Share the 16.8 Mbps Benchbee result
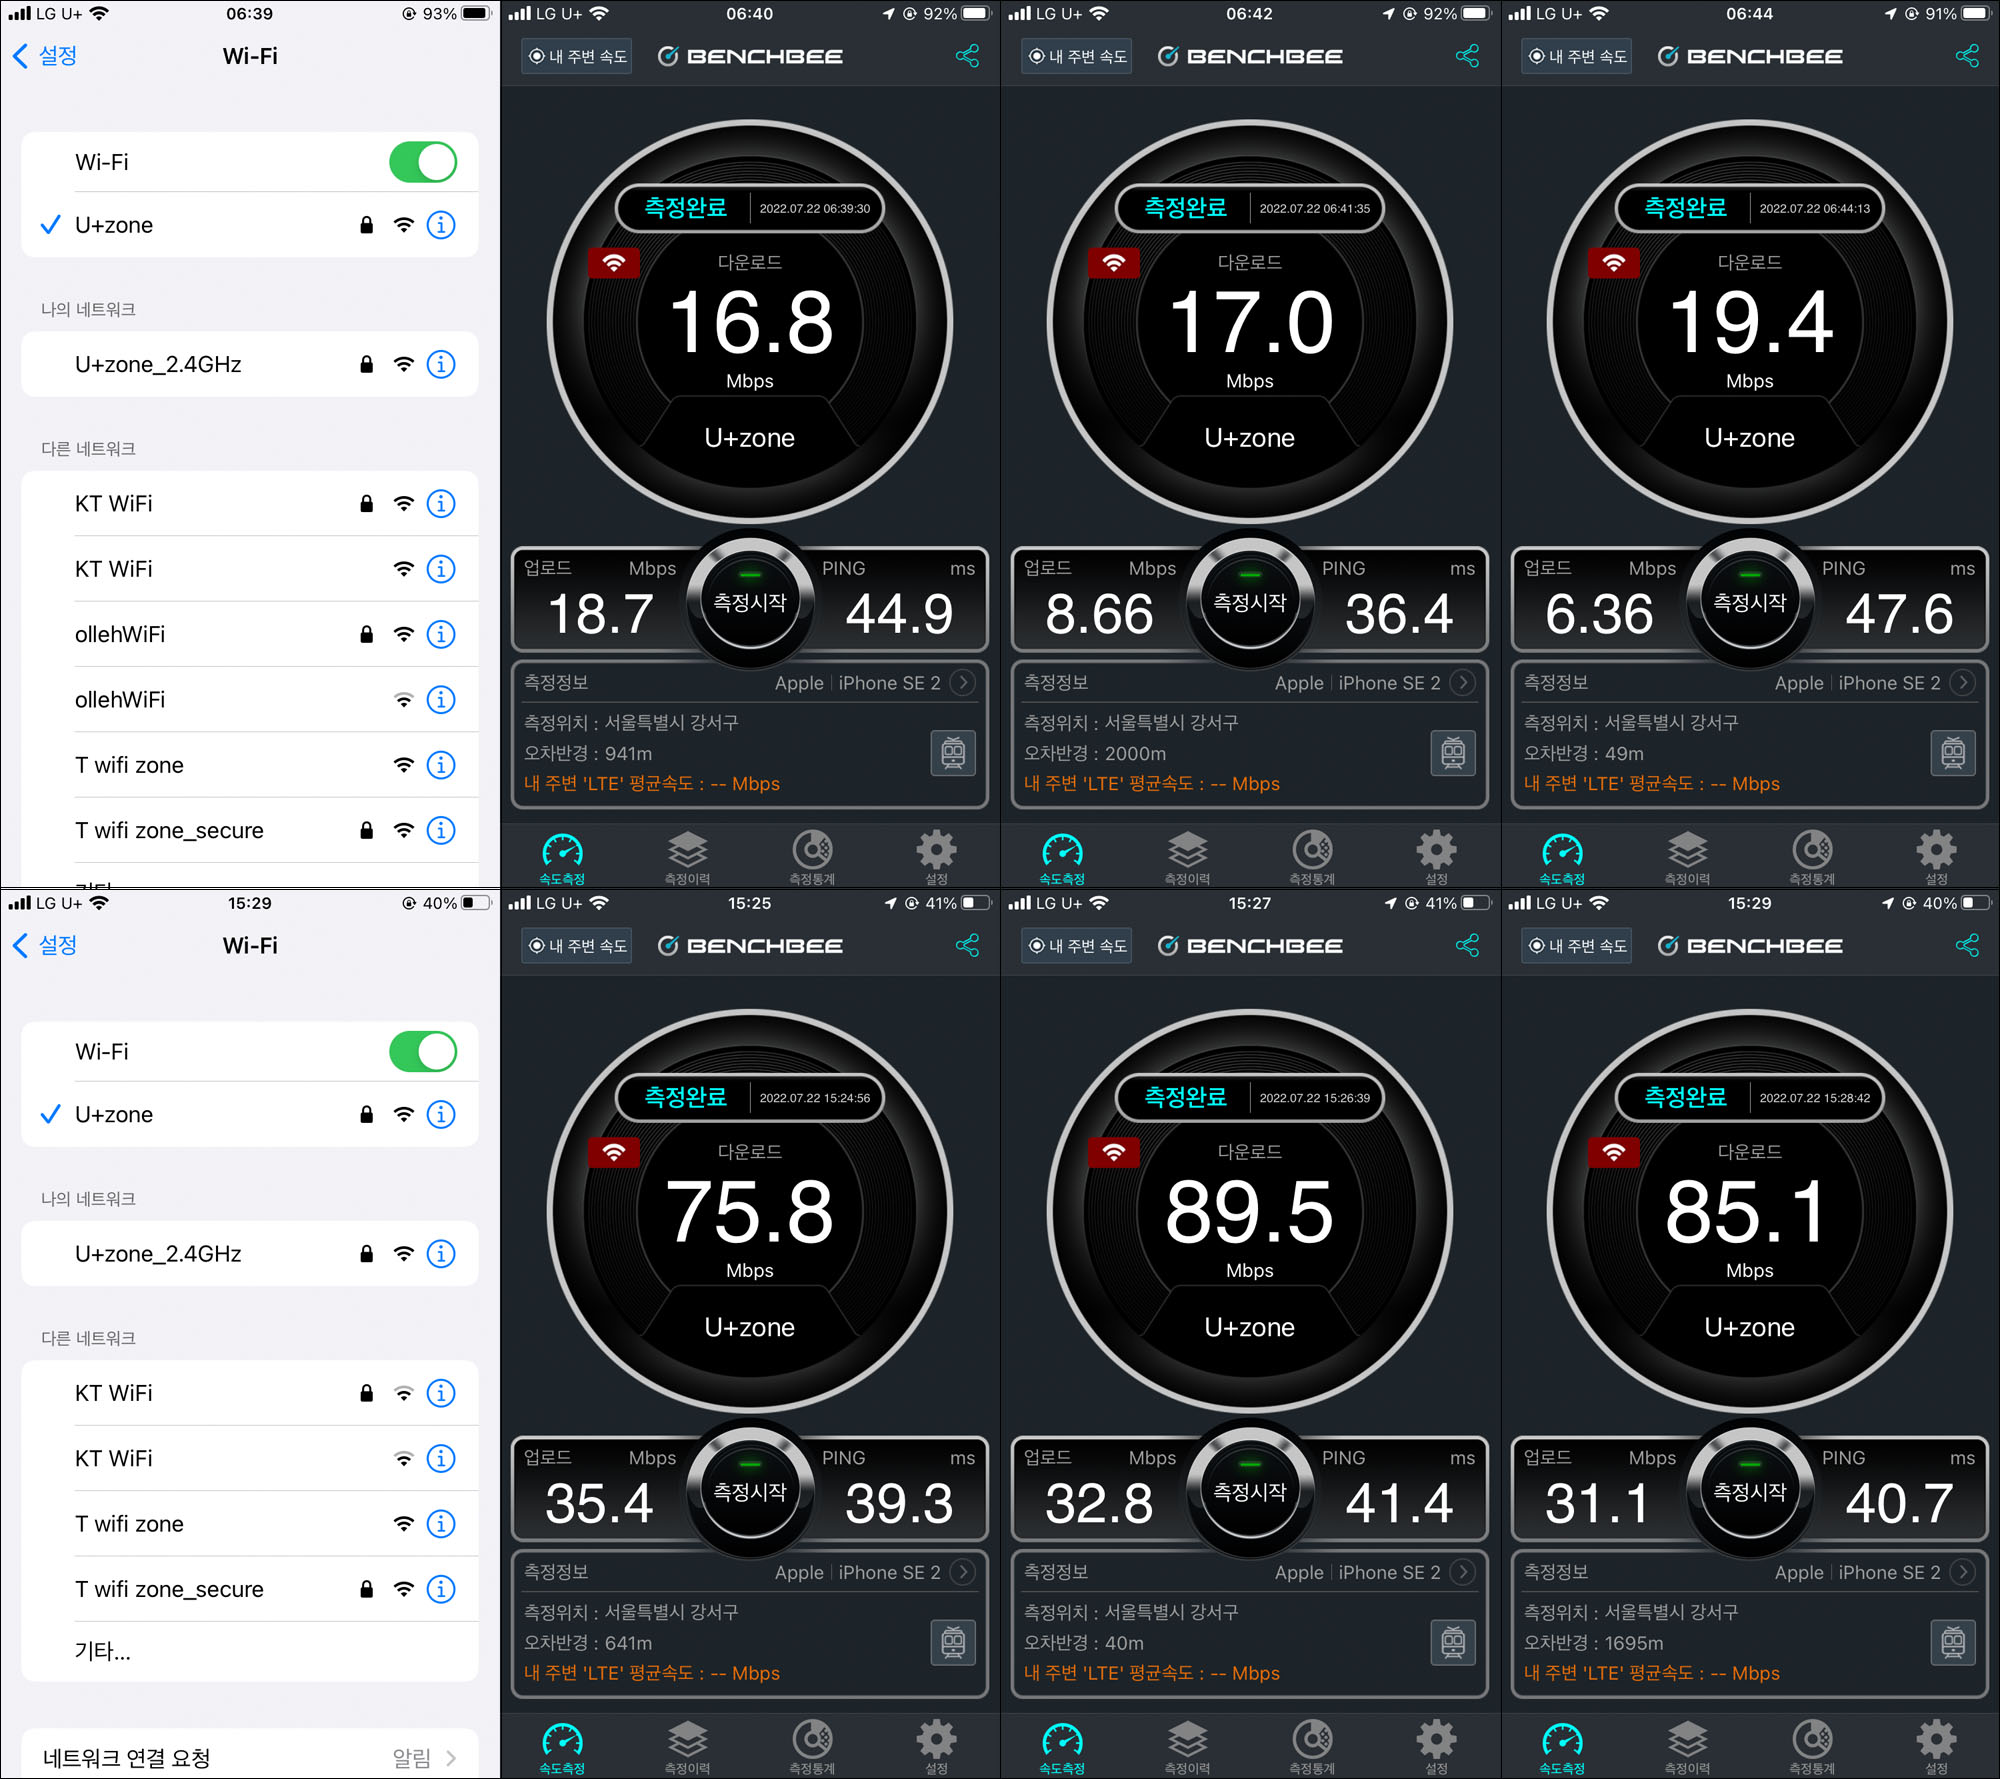The image size is (2000, 1779). coord(967,56)
